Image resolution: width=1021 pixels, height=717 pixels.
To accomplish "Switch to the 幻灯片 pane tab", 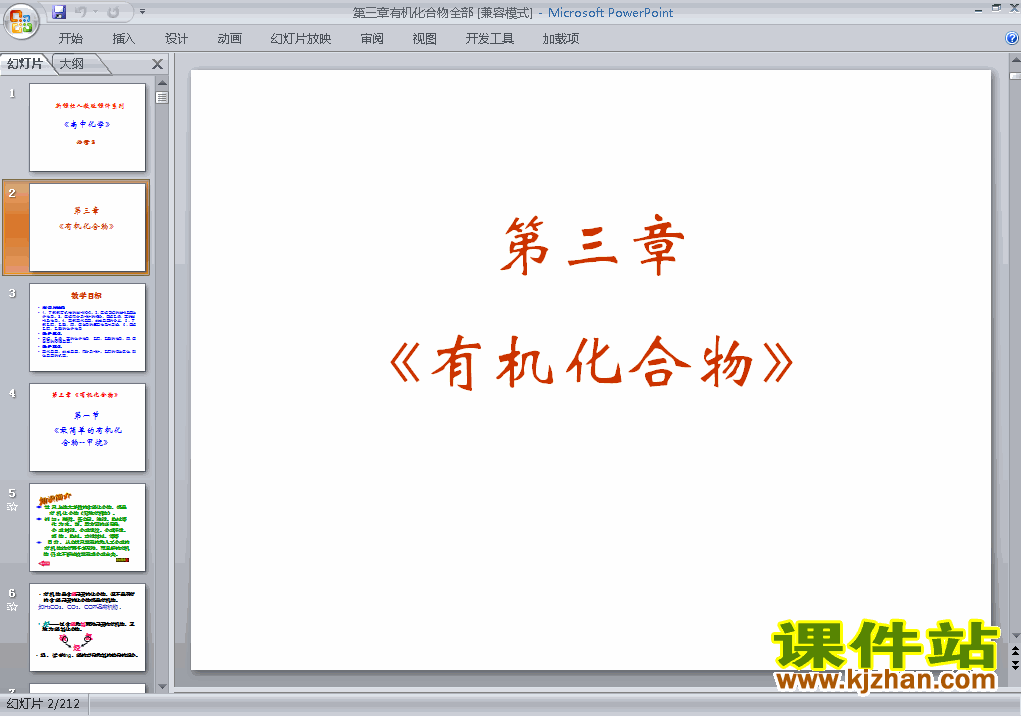I will coord(25,63).
